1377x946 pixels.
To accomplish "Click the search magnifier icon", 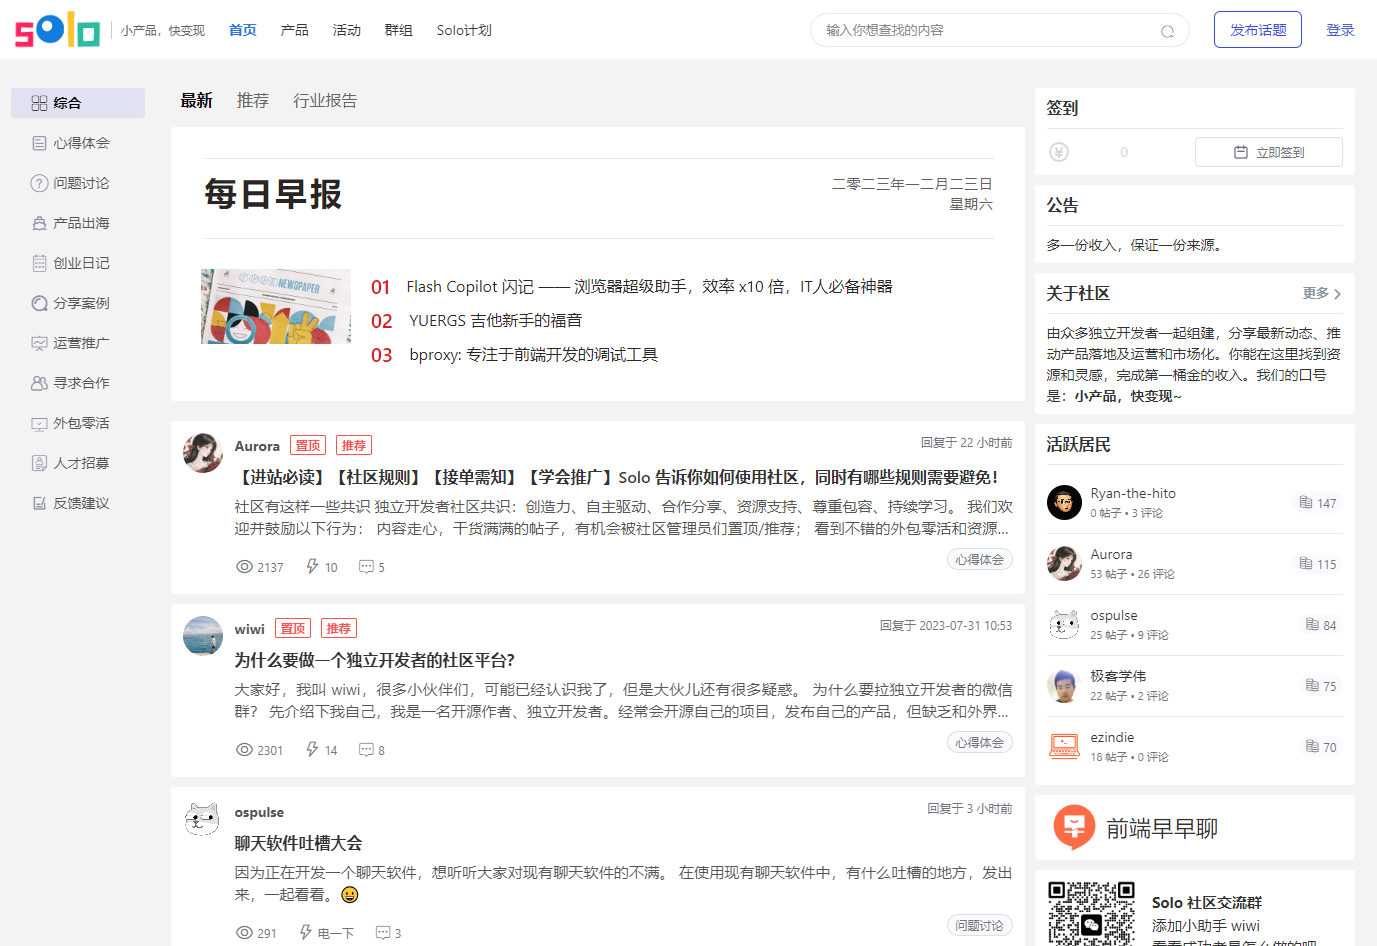I will pyautogui.click(x=1167, y=31).
